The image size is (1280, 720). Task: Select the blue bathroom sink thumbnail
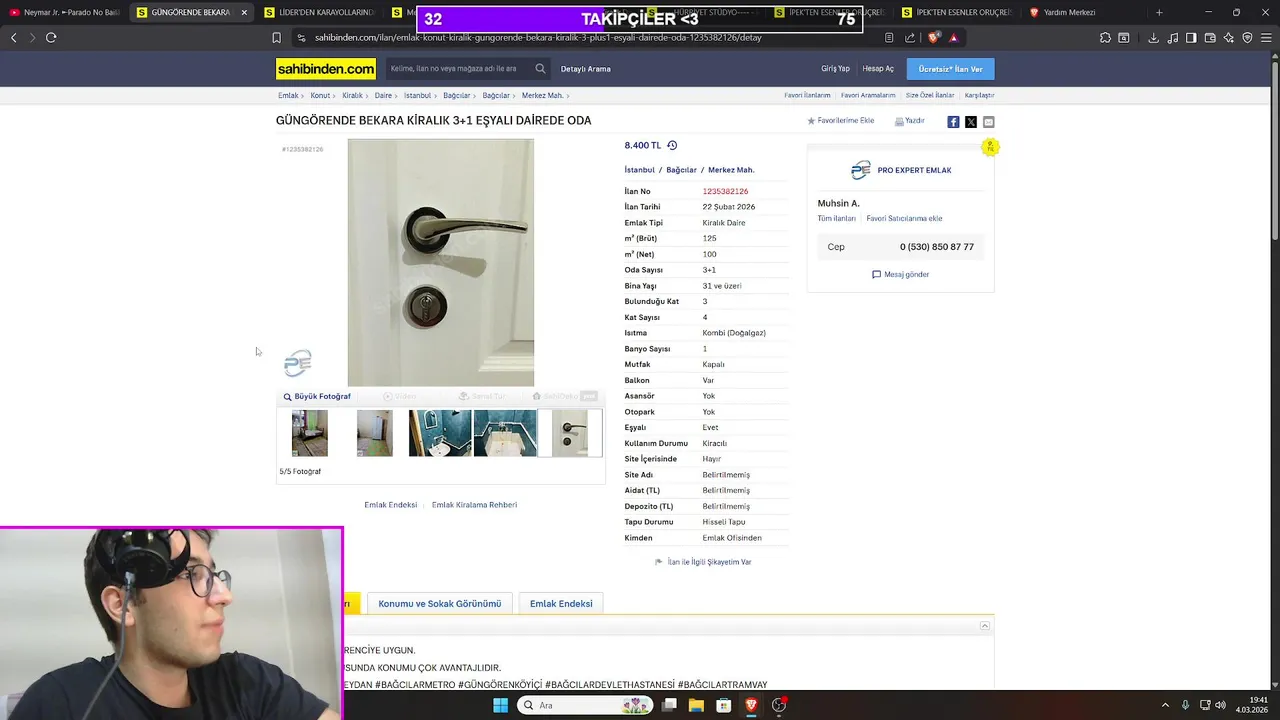tap(440, 433)
